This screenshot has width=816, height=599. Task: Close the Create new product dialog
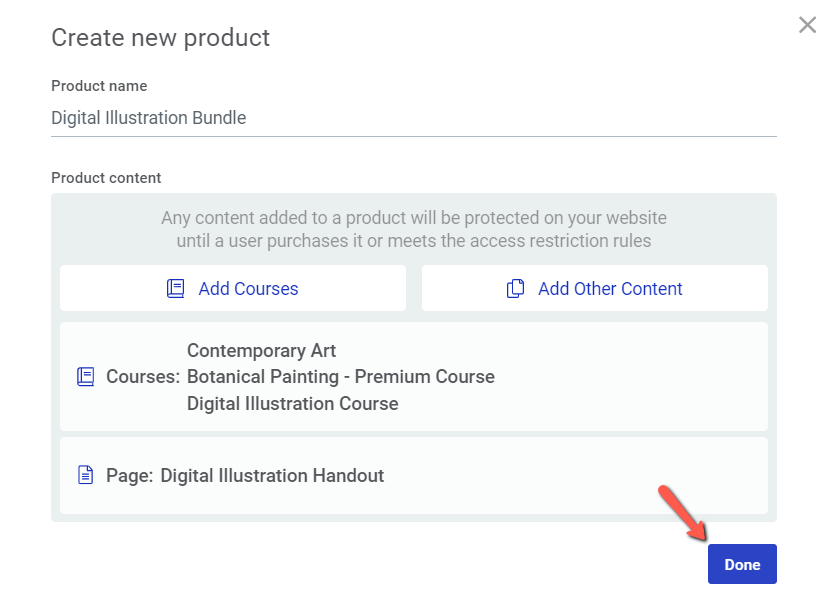pyautogui.click(x=807, y=24)
